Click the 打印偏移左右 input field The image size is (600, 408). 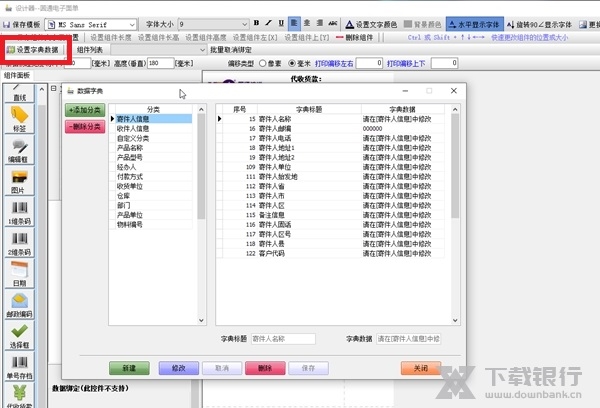tap(369, 63)
